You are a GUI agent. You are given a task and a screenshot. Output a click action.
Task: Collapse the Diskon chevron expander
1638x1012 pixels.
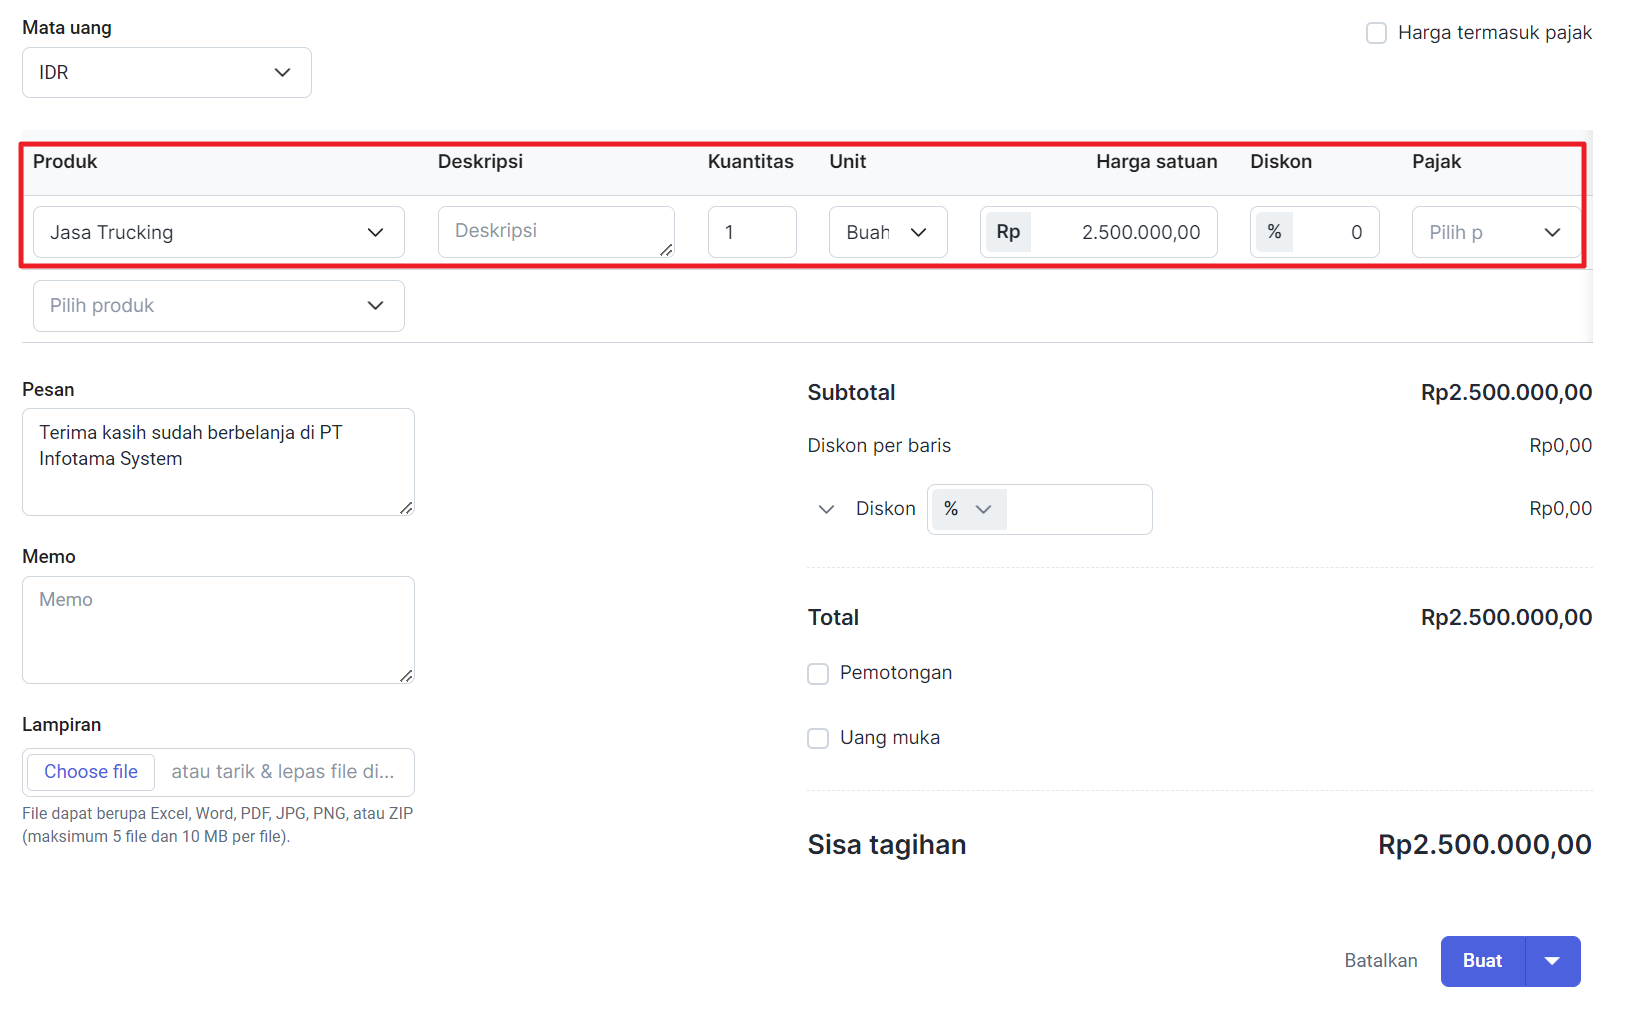(x=826, y=510)
